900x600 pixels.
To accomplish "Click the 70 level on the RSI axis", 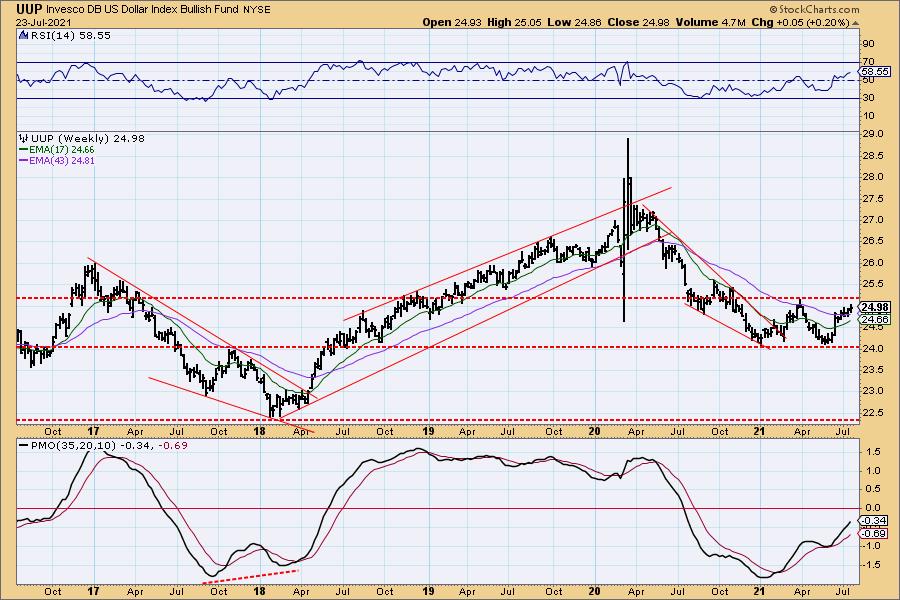I will coord(868,61).
